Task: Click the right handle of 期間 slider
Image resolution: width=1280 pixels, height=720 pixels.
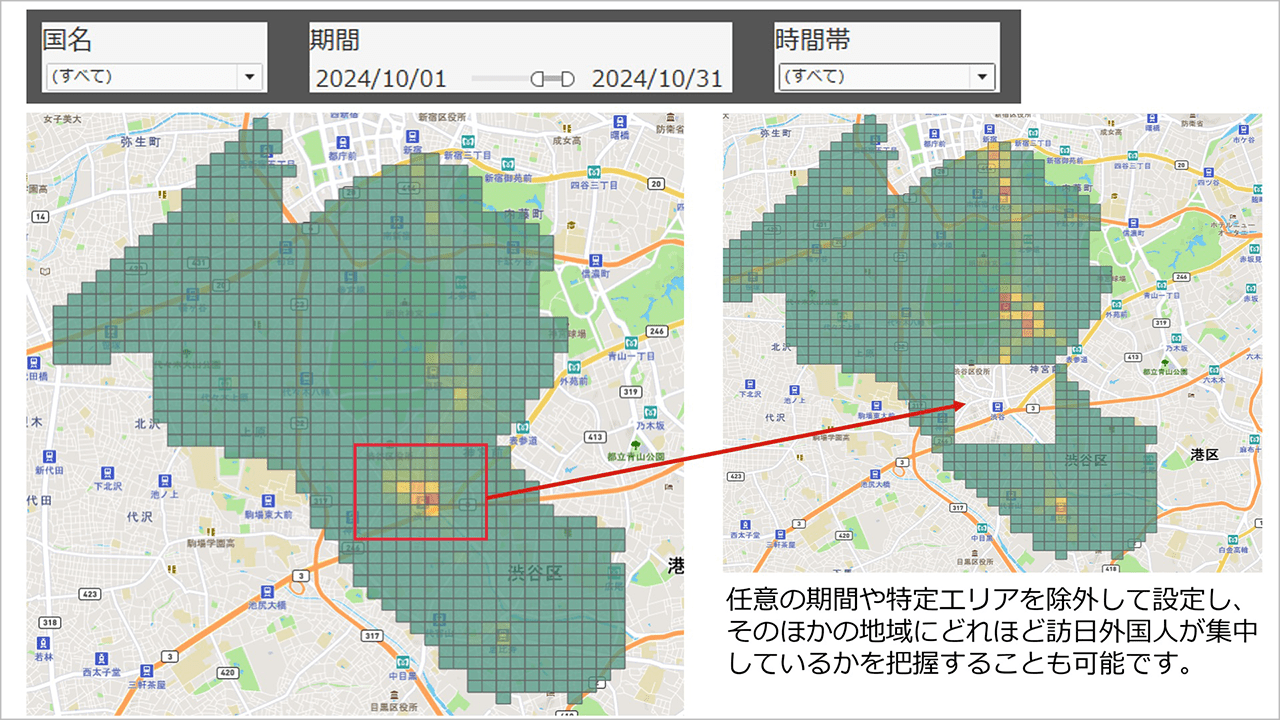Action: pyautogui.click(x=567, y=79)
